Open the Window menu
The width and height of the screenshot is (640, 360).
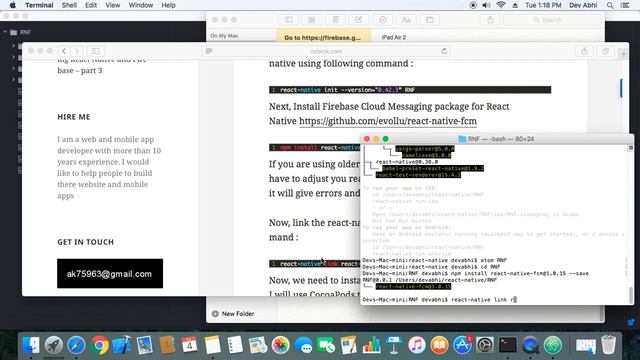(140, 5)
